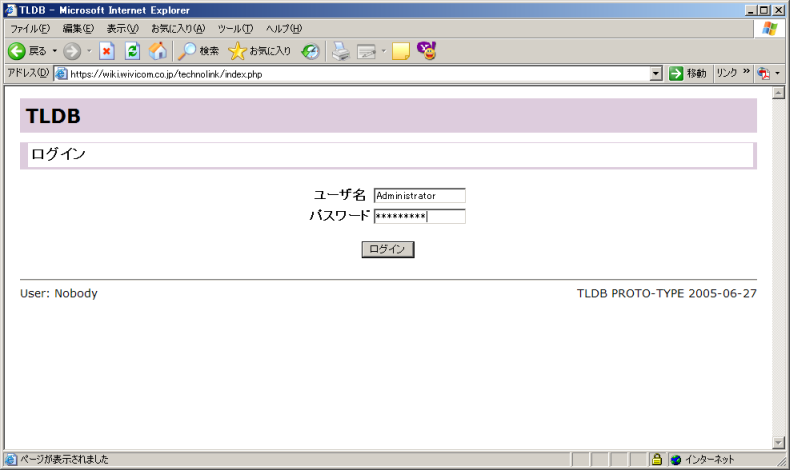Go to the Home page icon
The image size is (790, 470).
[158, 51]
